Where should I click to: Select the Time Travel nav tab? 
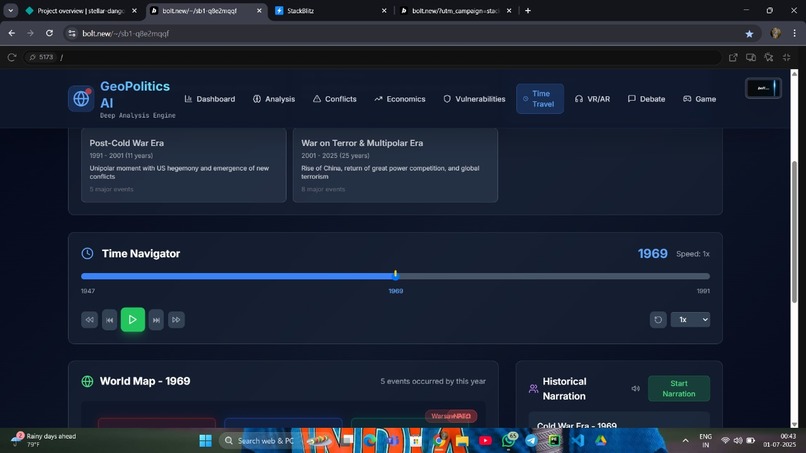pos(540,99)
